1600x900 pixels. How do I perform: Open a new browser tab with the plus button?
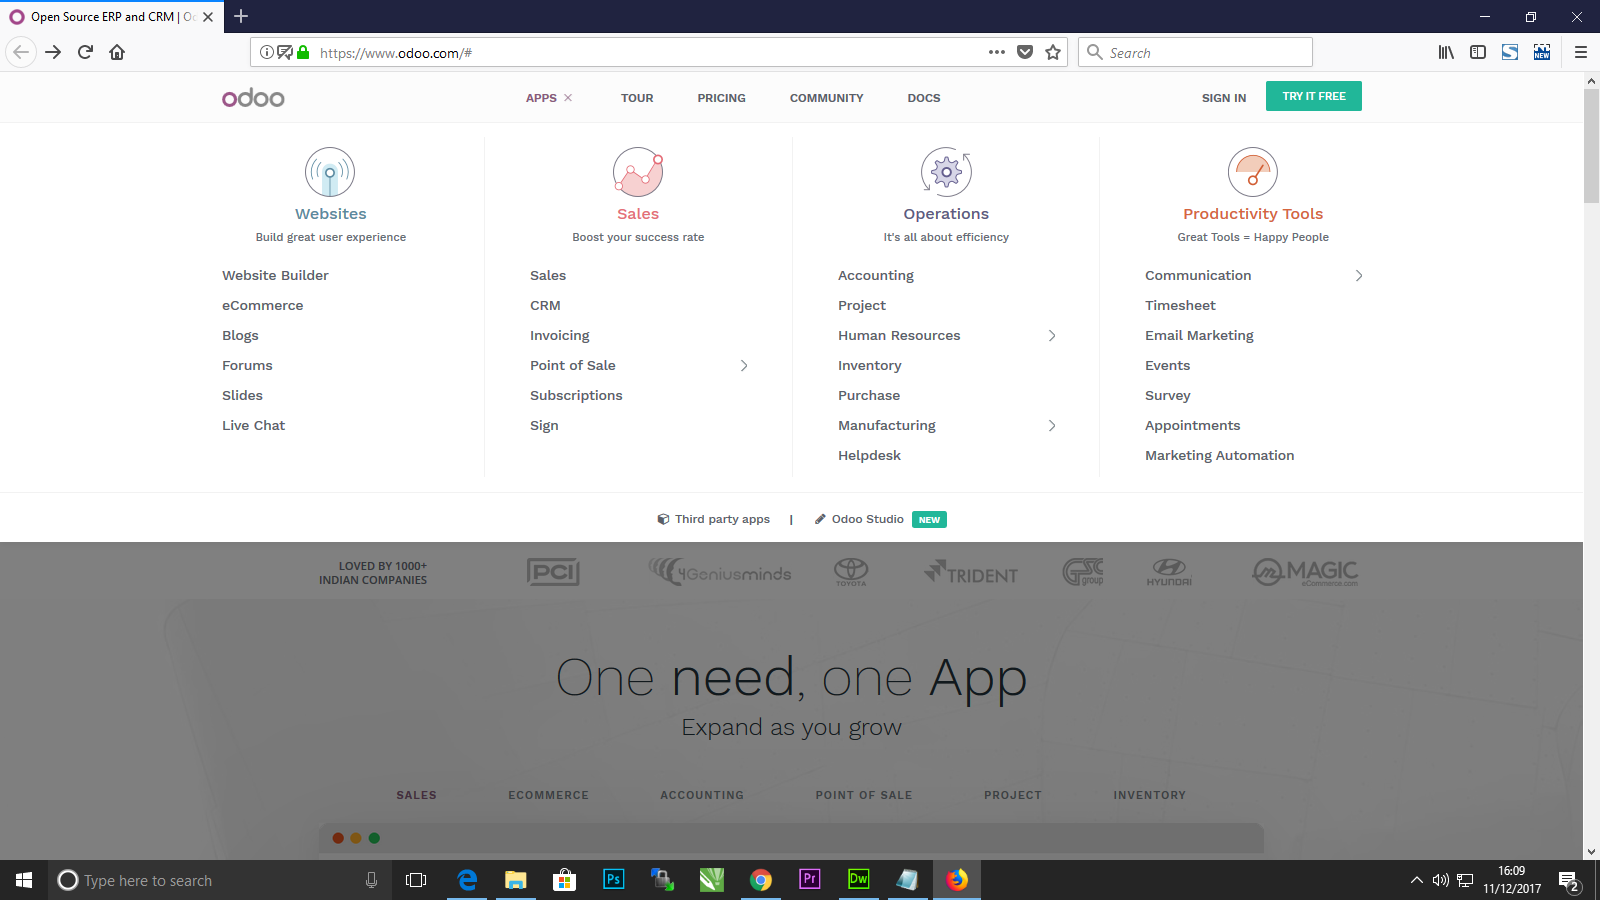click(x=241, y=16)
